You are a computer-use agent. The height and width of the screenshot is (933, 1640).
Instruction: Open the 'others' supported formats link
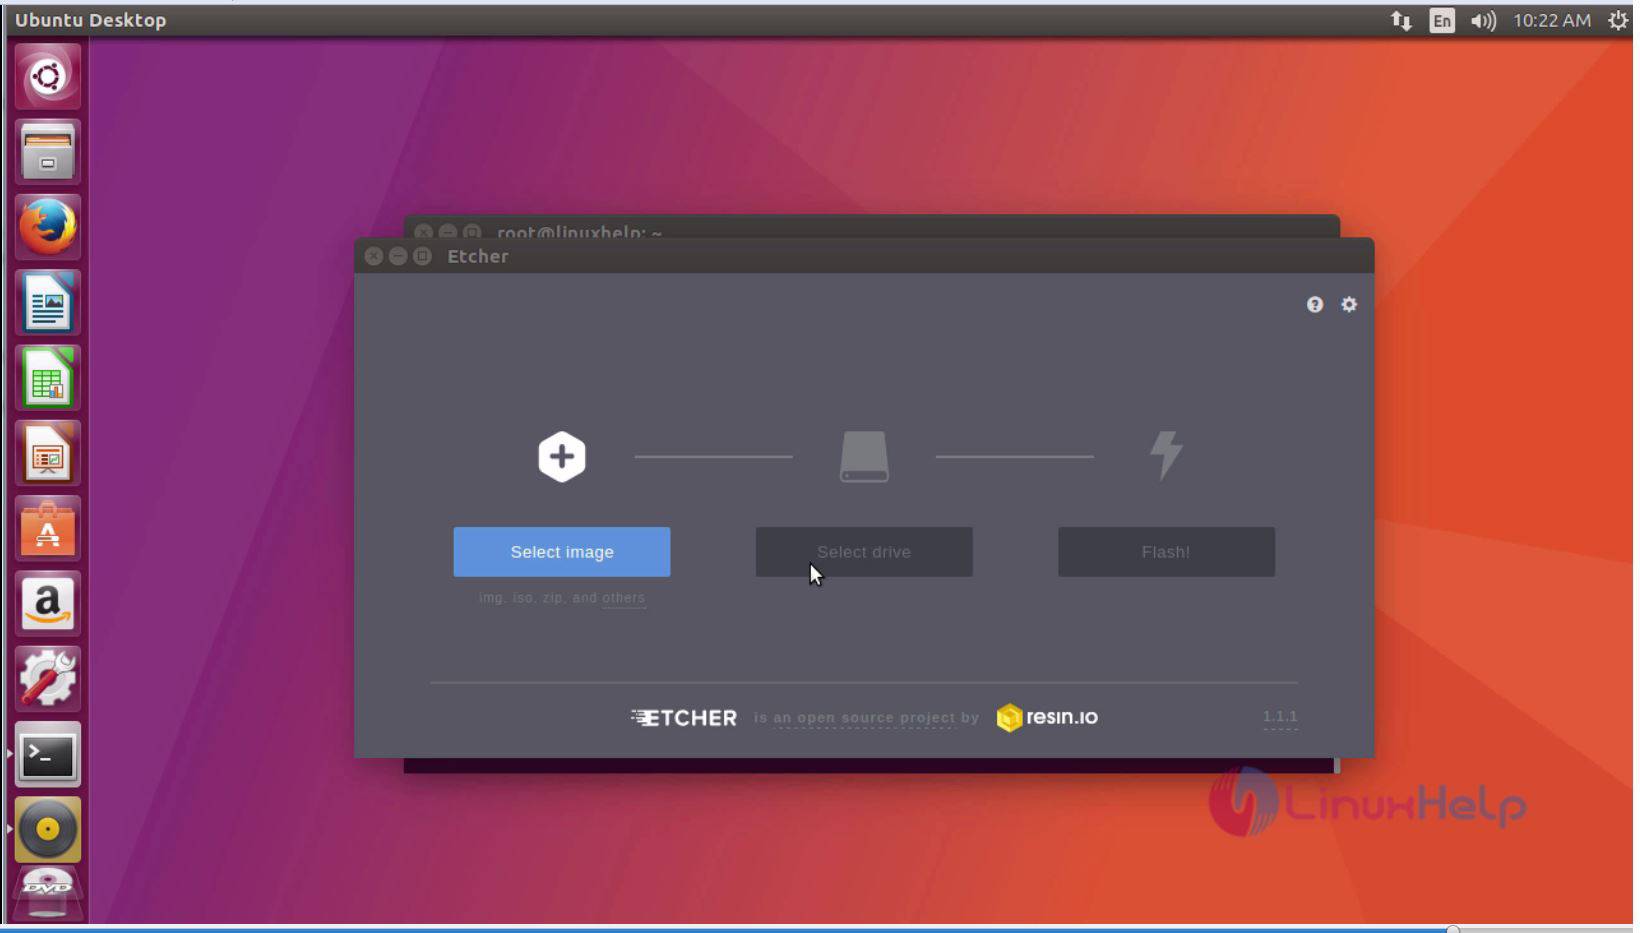[x=623, y=598]
